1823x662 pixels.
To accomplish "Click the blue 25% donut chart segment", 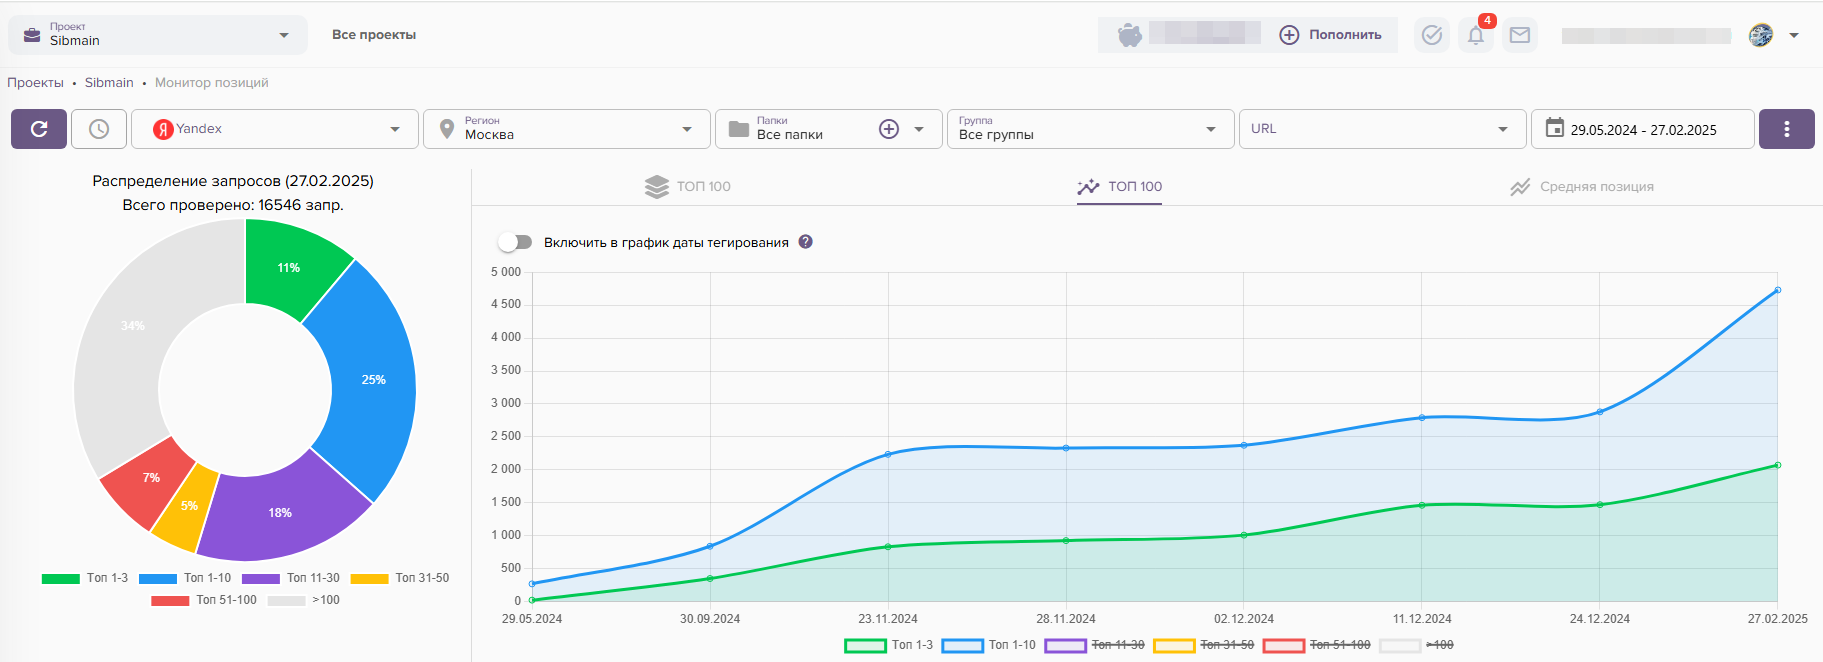I will (x=370, y=380).
